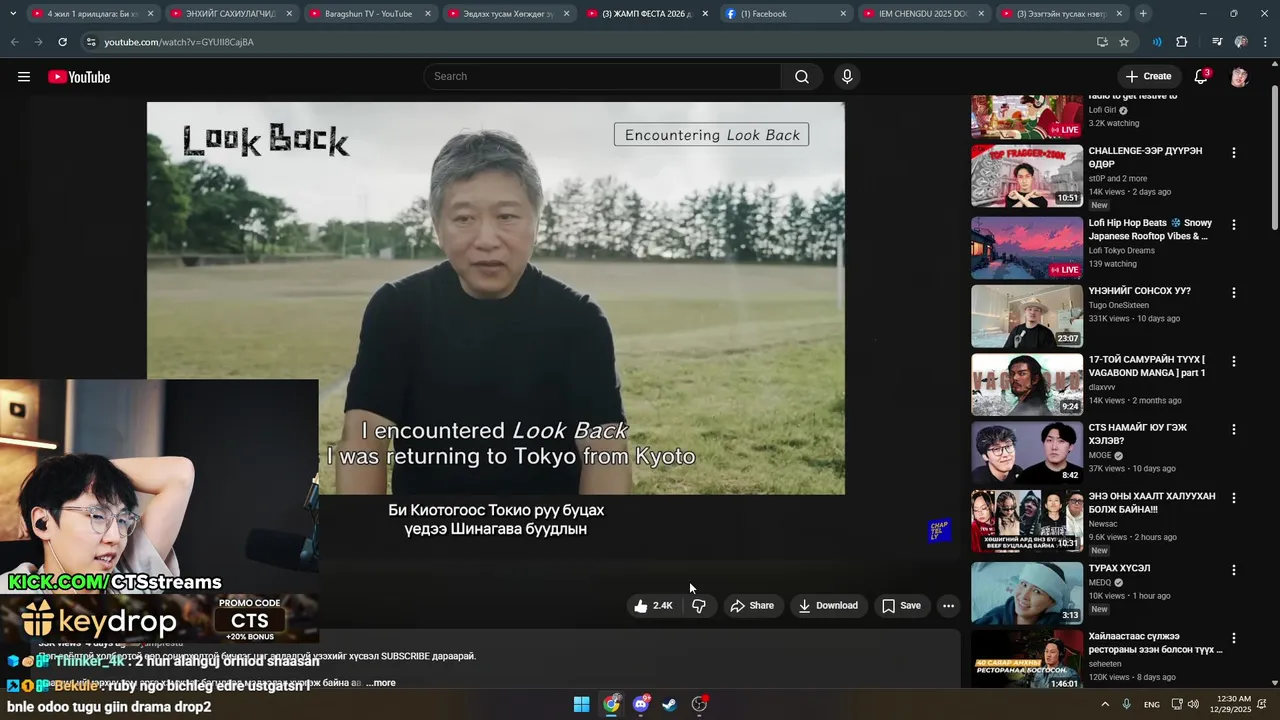Close the (1) Facebook tab
The width and height of the screenshot is (1280, 720).
pyautogui.click(x=843, y=14)
